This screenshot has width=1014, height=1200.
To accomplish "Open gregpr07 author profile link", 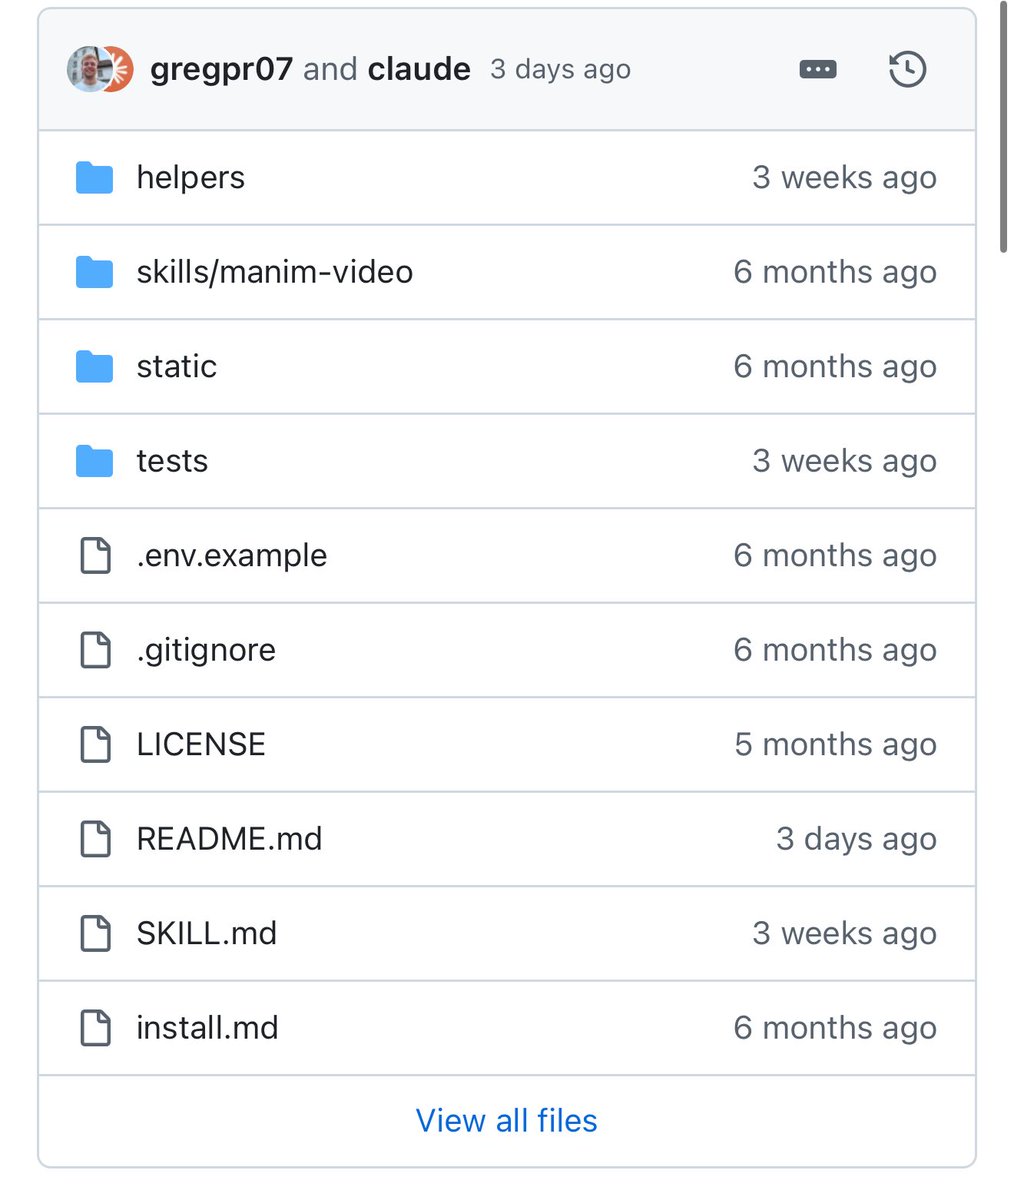I will point(221,69).
